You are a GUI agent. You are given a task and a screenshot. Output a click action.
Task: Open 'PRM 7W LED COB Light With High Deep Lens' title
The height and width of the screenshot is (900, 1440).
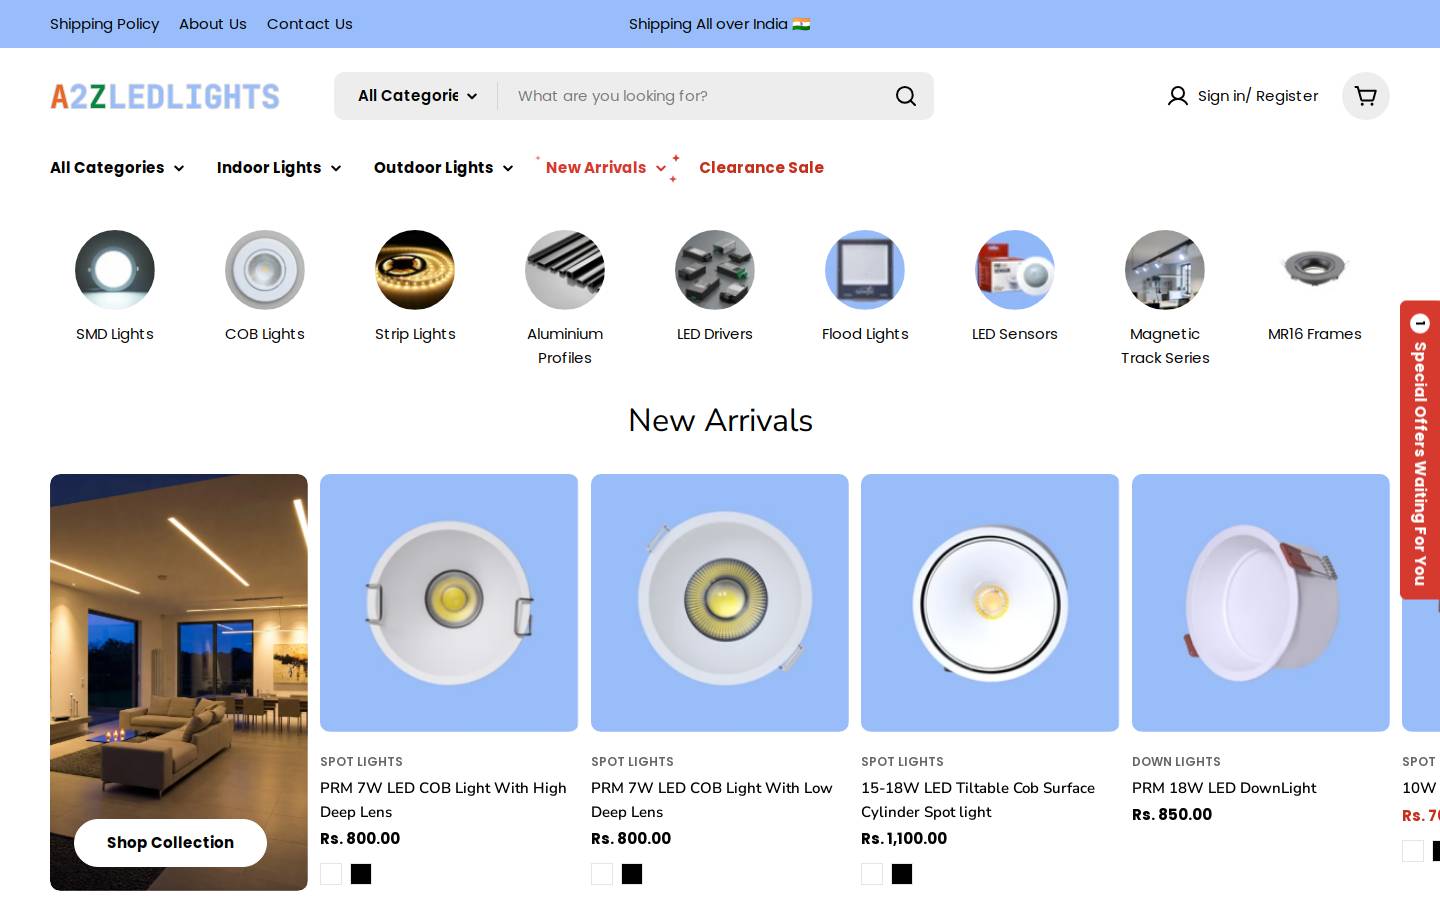coord(443,800)
